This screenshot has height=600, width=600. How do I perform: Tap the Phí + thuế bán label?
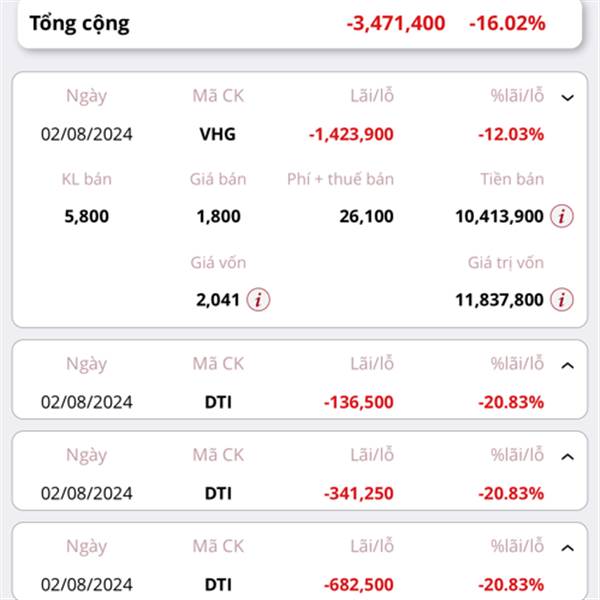[x=340, y=179]
